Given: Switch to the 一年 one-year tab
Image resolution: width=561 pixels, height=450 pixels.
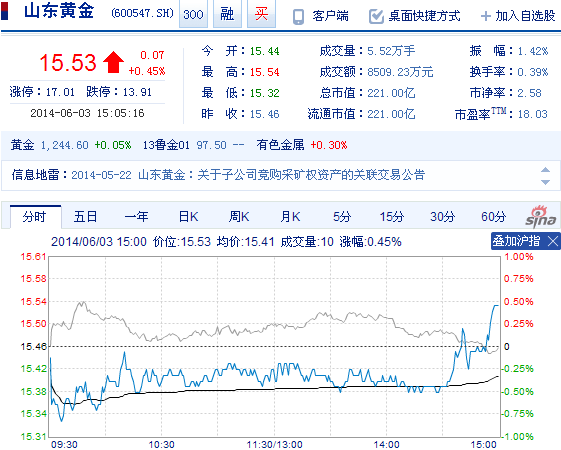Looking at the screenshot, I should click(136, 217).
